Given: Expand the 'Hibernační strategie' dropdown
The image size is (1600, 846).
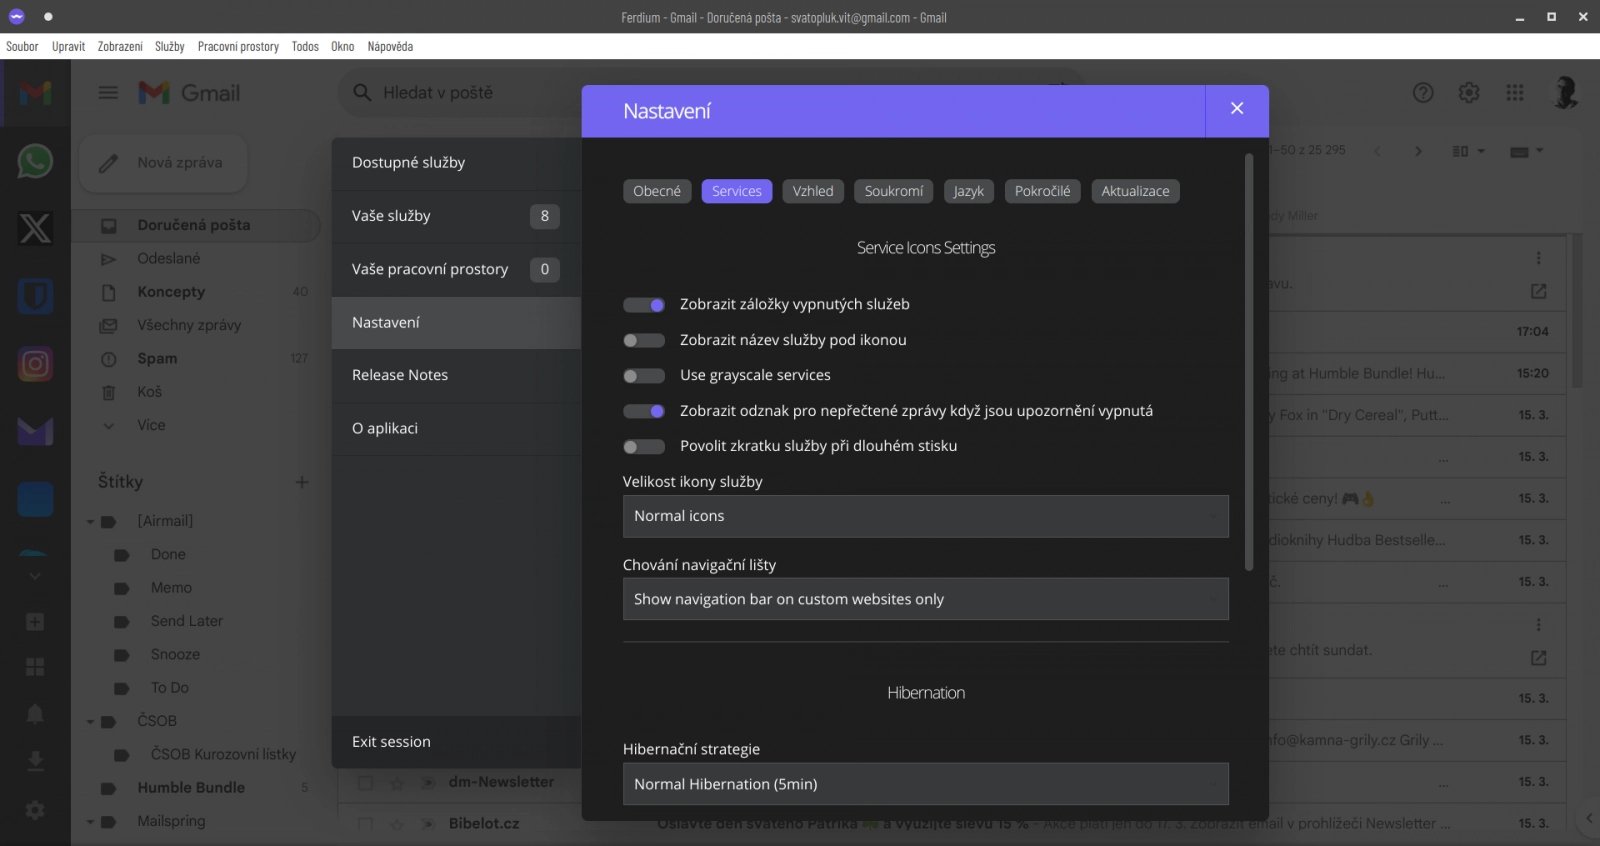Looking at the screenshot, I should [x=925, y=784].
